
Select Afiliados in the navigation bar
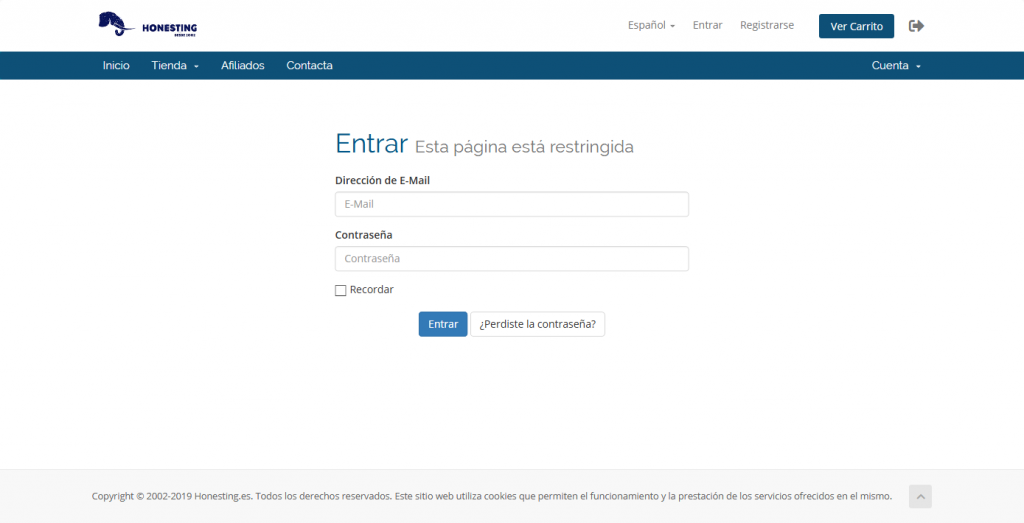click(x=243, y=66)
